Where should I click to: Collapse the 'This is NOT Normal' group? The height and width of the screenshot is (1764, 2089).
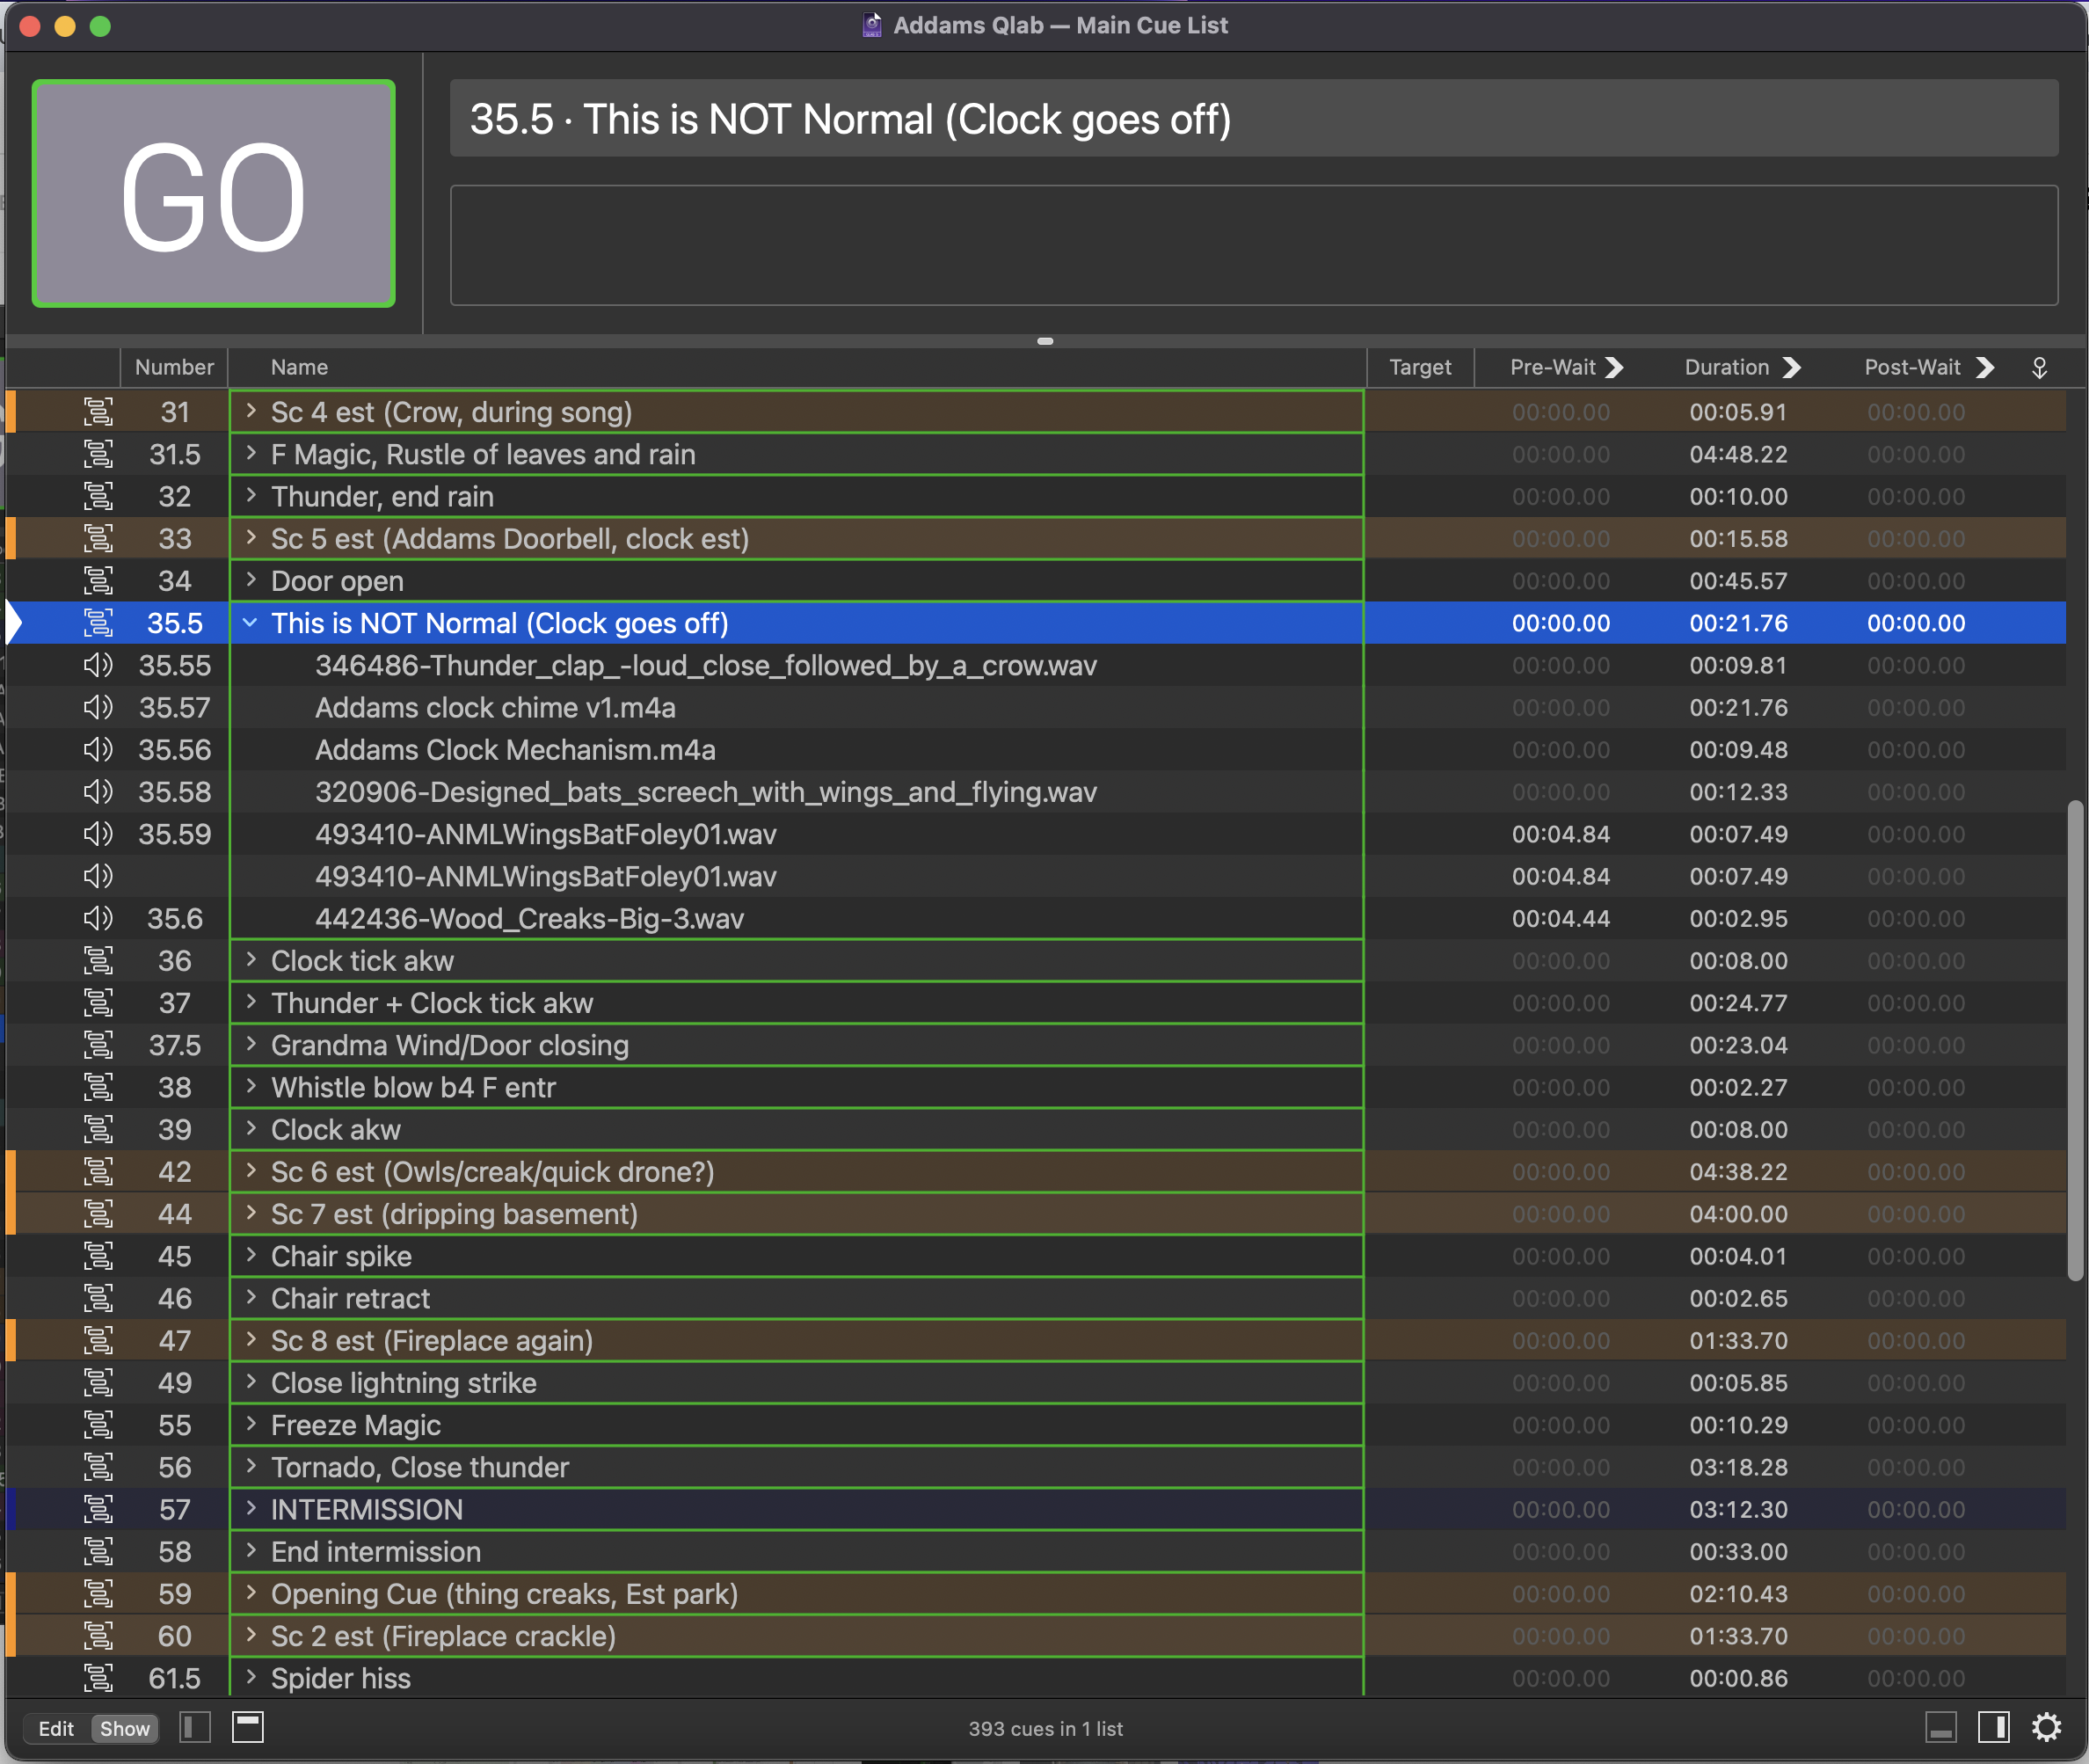pos(250,623)
